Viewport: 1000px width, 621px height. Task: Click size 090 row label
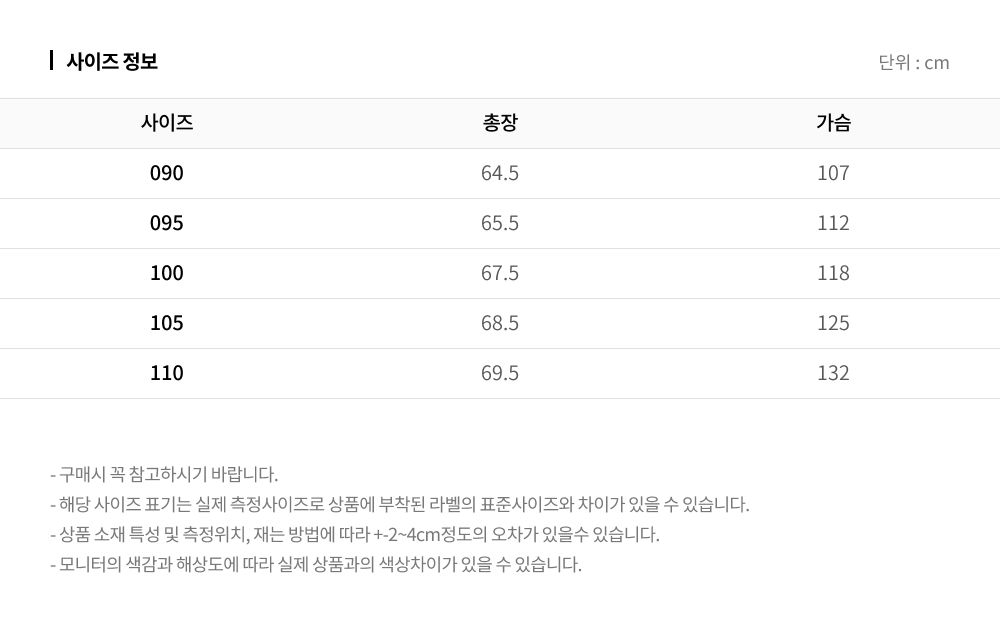point(166,173)
